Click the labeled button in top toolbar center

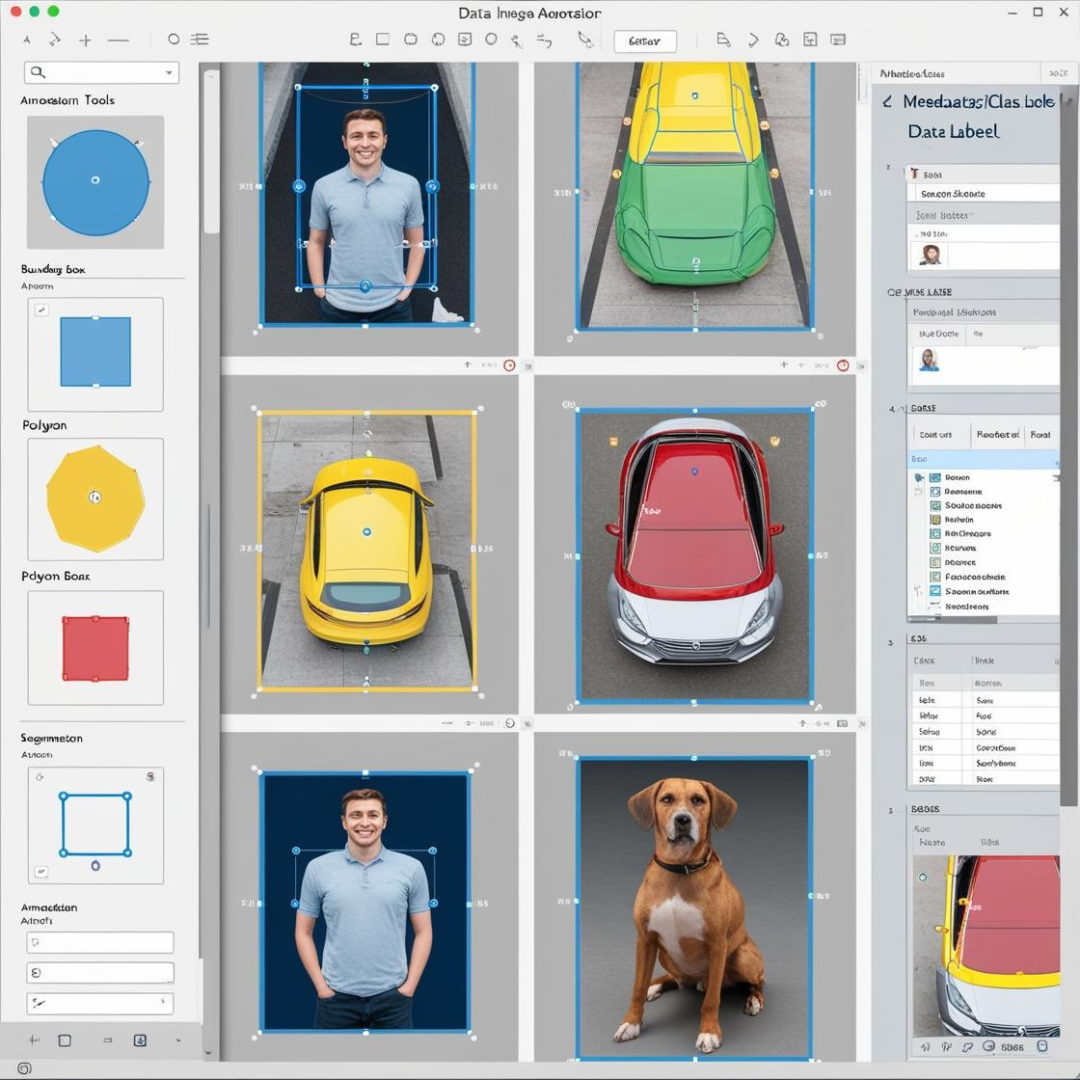(644, 41)
